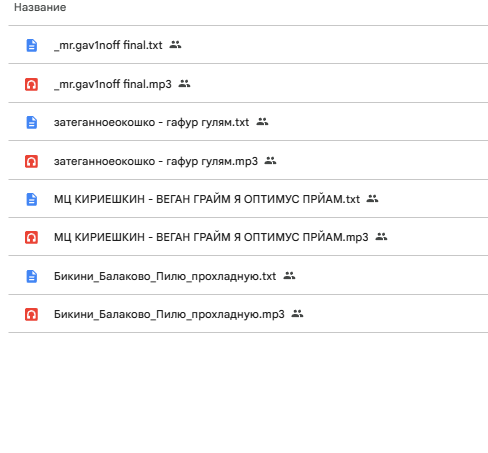Click the audio icon for _mr.gav1noff final.mp3
The width and height of the screenshot is (488, 453).
tap(31, 84)
